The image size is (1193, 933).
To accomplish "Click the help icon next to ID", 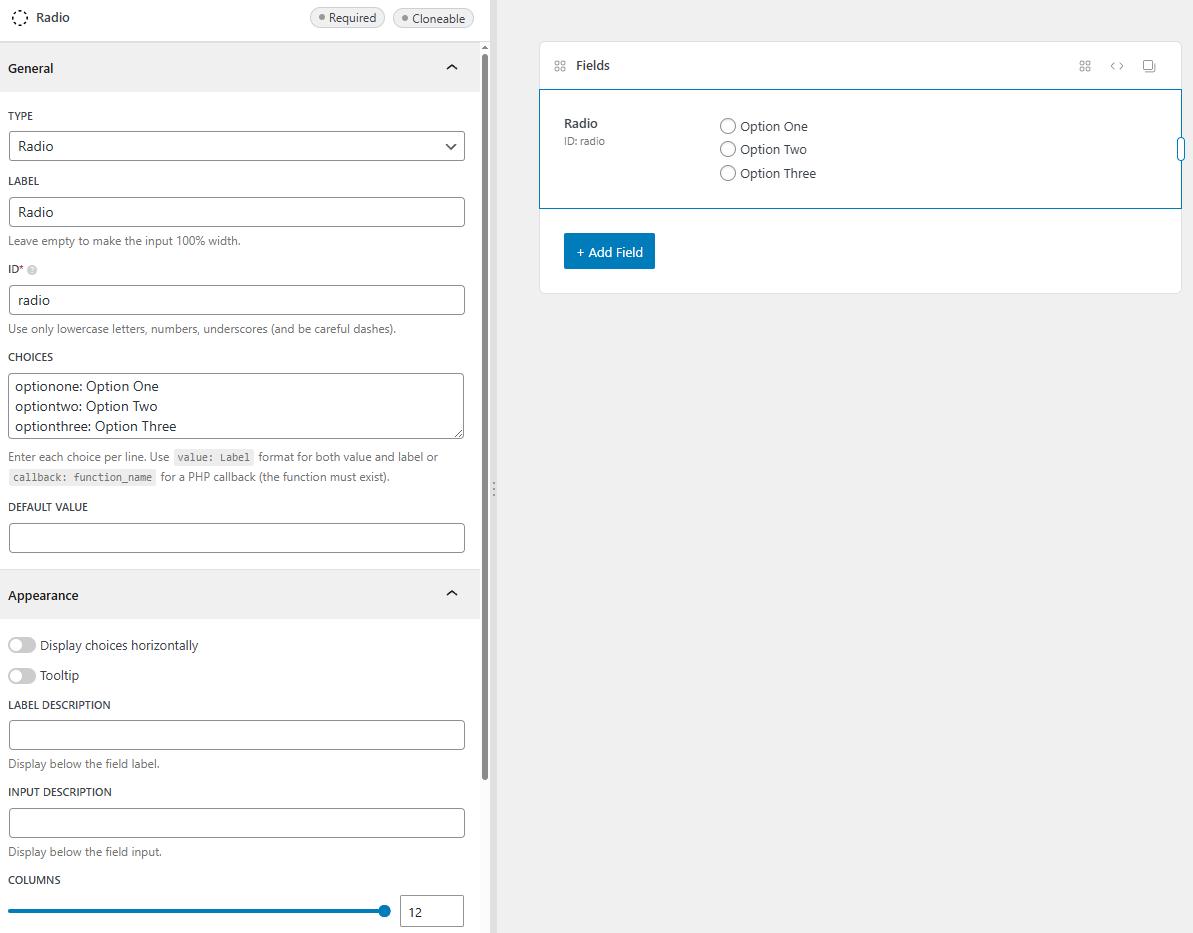I will [x=32, y=270].
